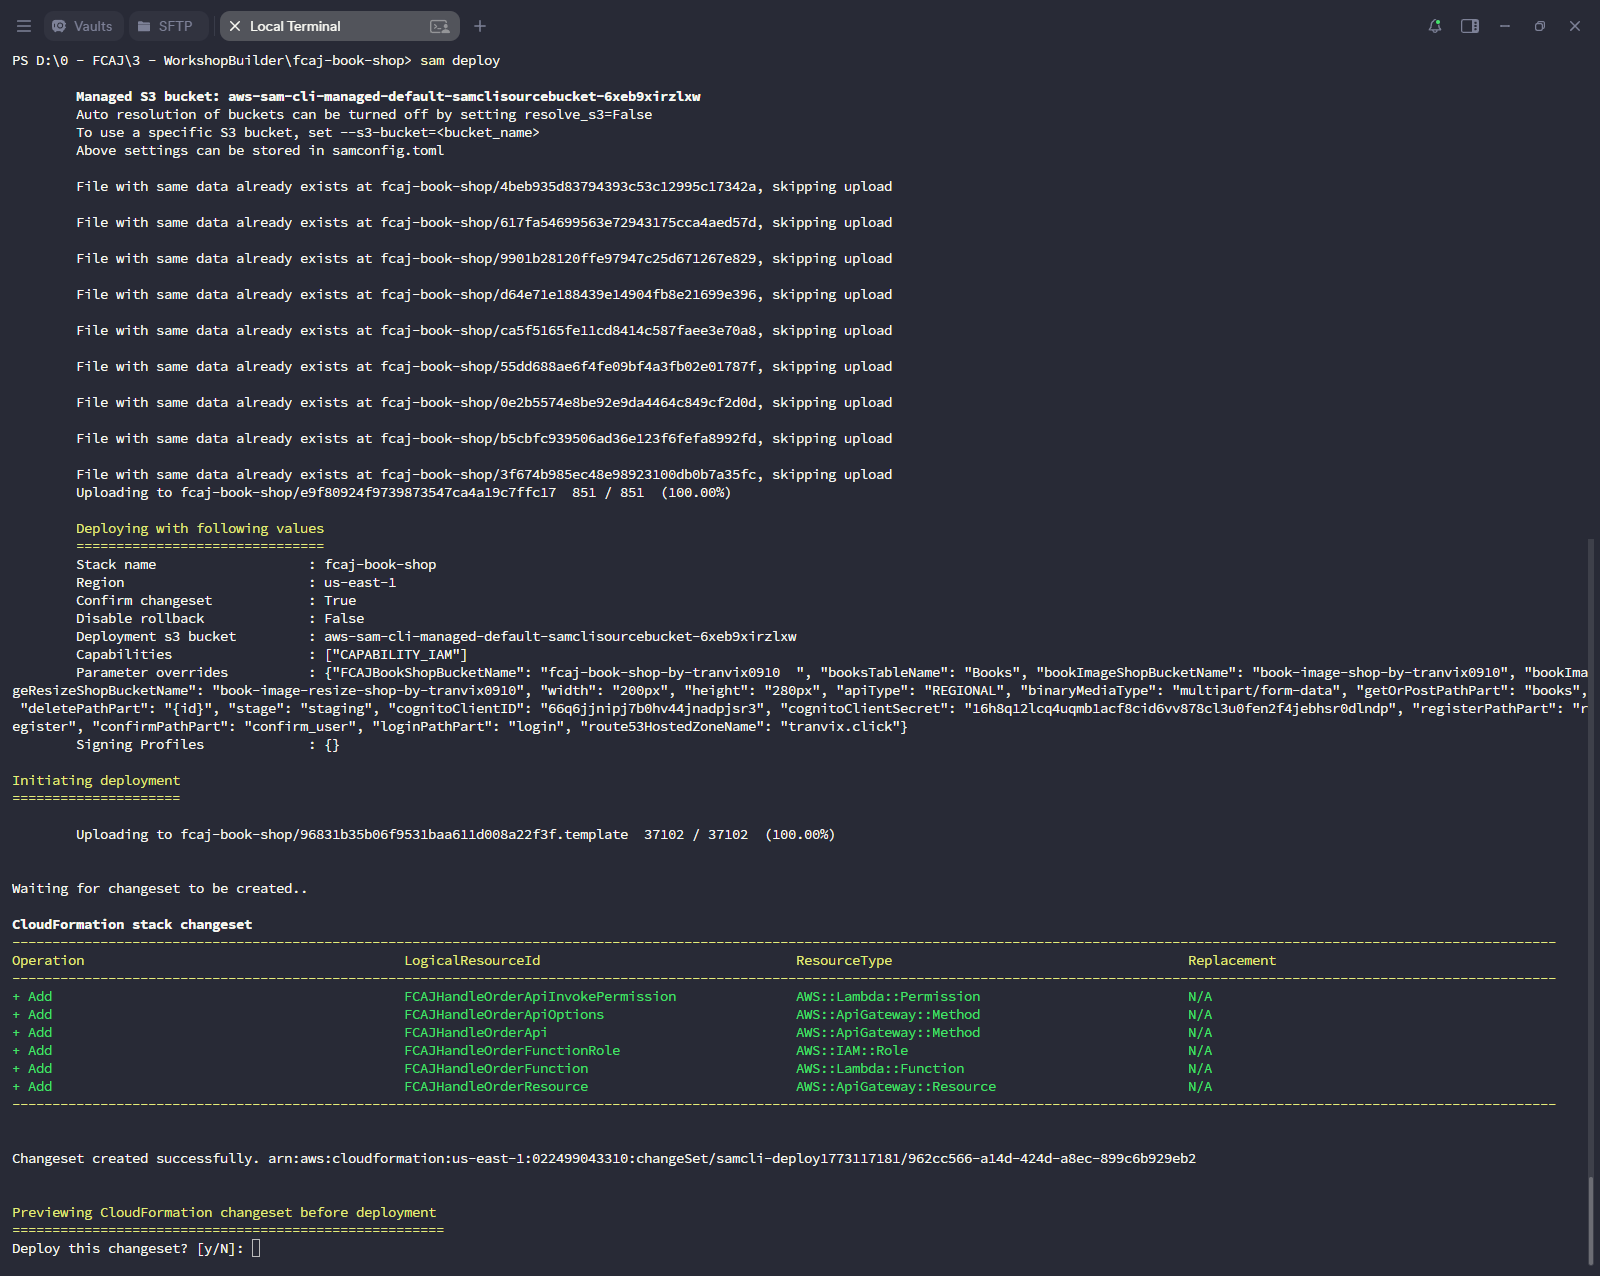This screenshot has height=1276, width=1600.
Task: Restore down the application window
Action: pyautogui.click(x=1540, y=26)
